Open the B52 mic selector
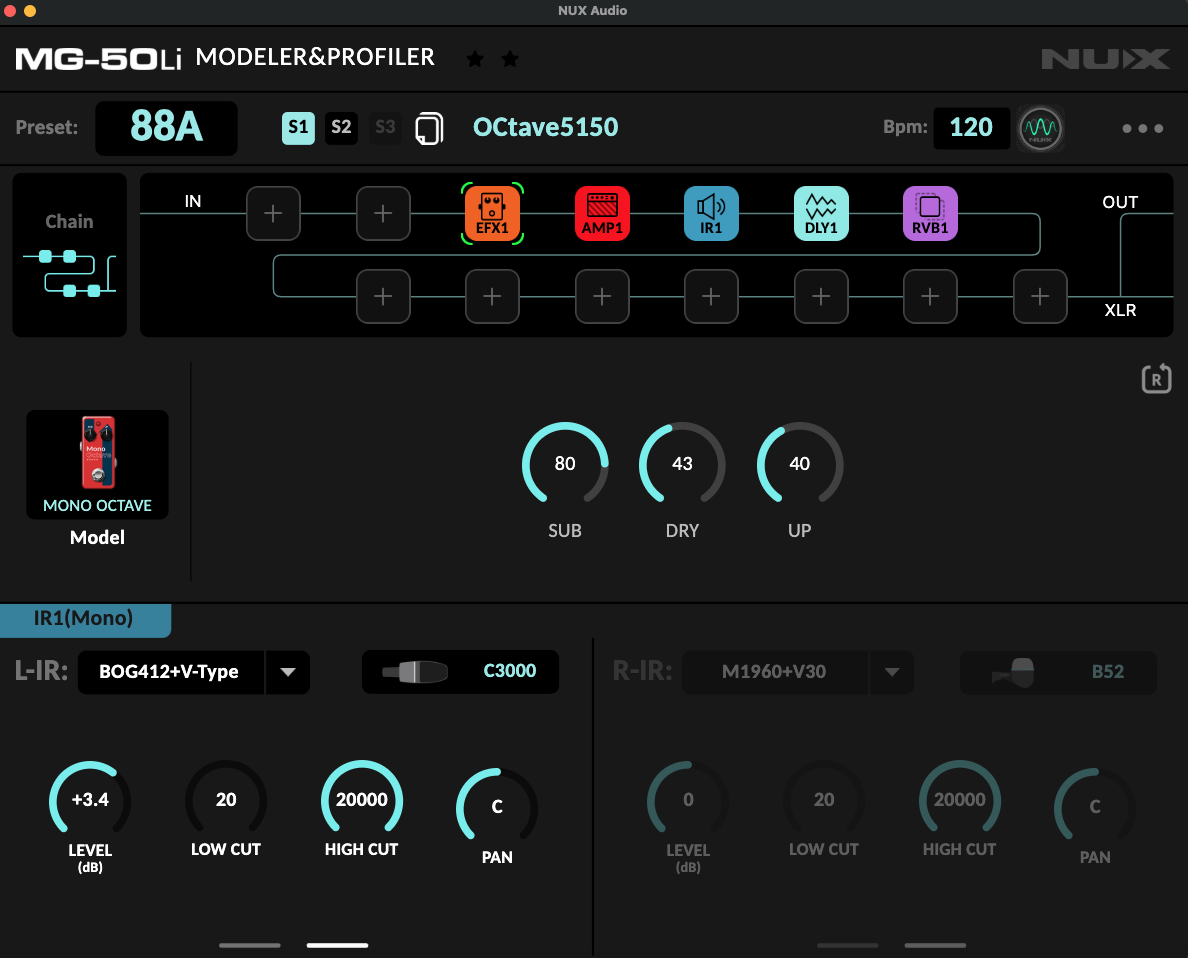This screenshot has height=958, width=1188. coord(1058,672)
